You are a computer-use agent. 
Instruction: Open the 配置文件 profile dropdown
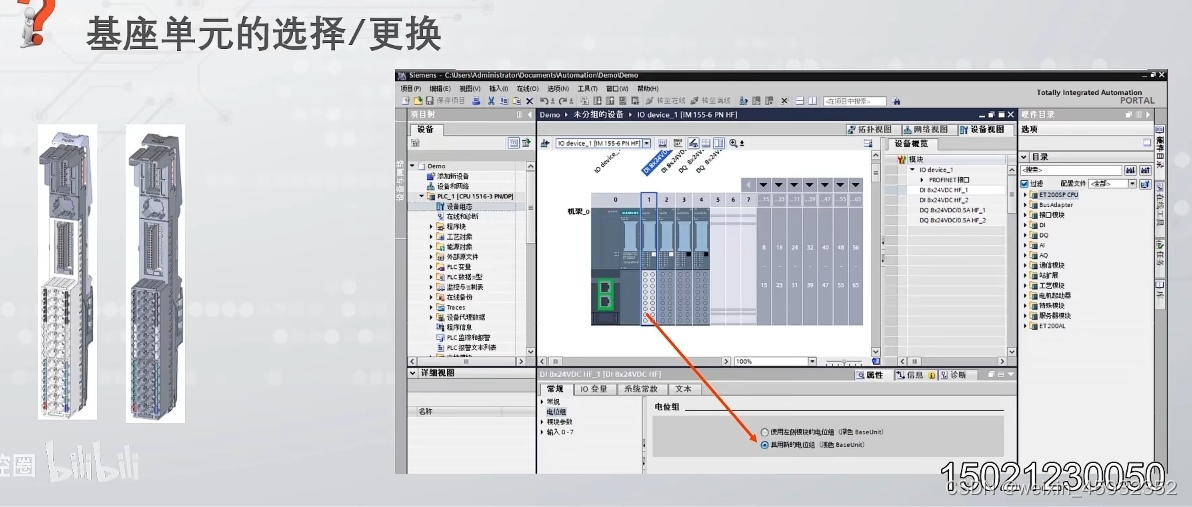1133,184
